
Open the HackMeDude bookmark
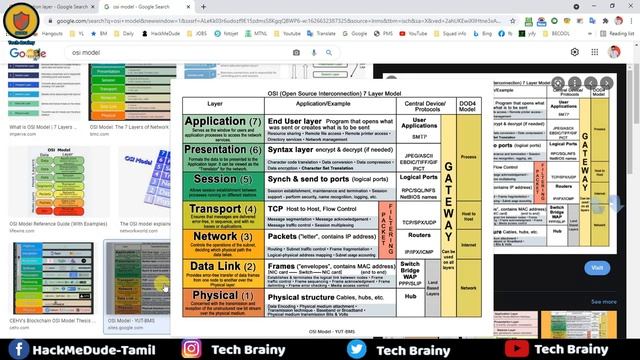161,33
